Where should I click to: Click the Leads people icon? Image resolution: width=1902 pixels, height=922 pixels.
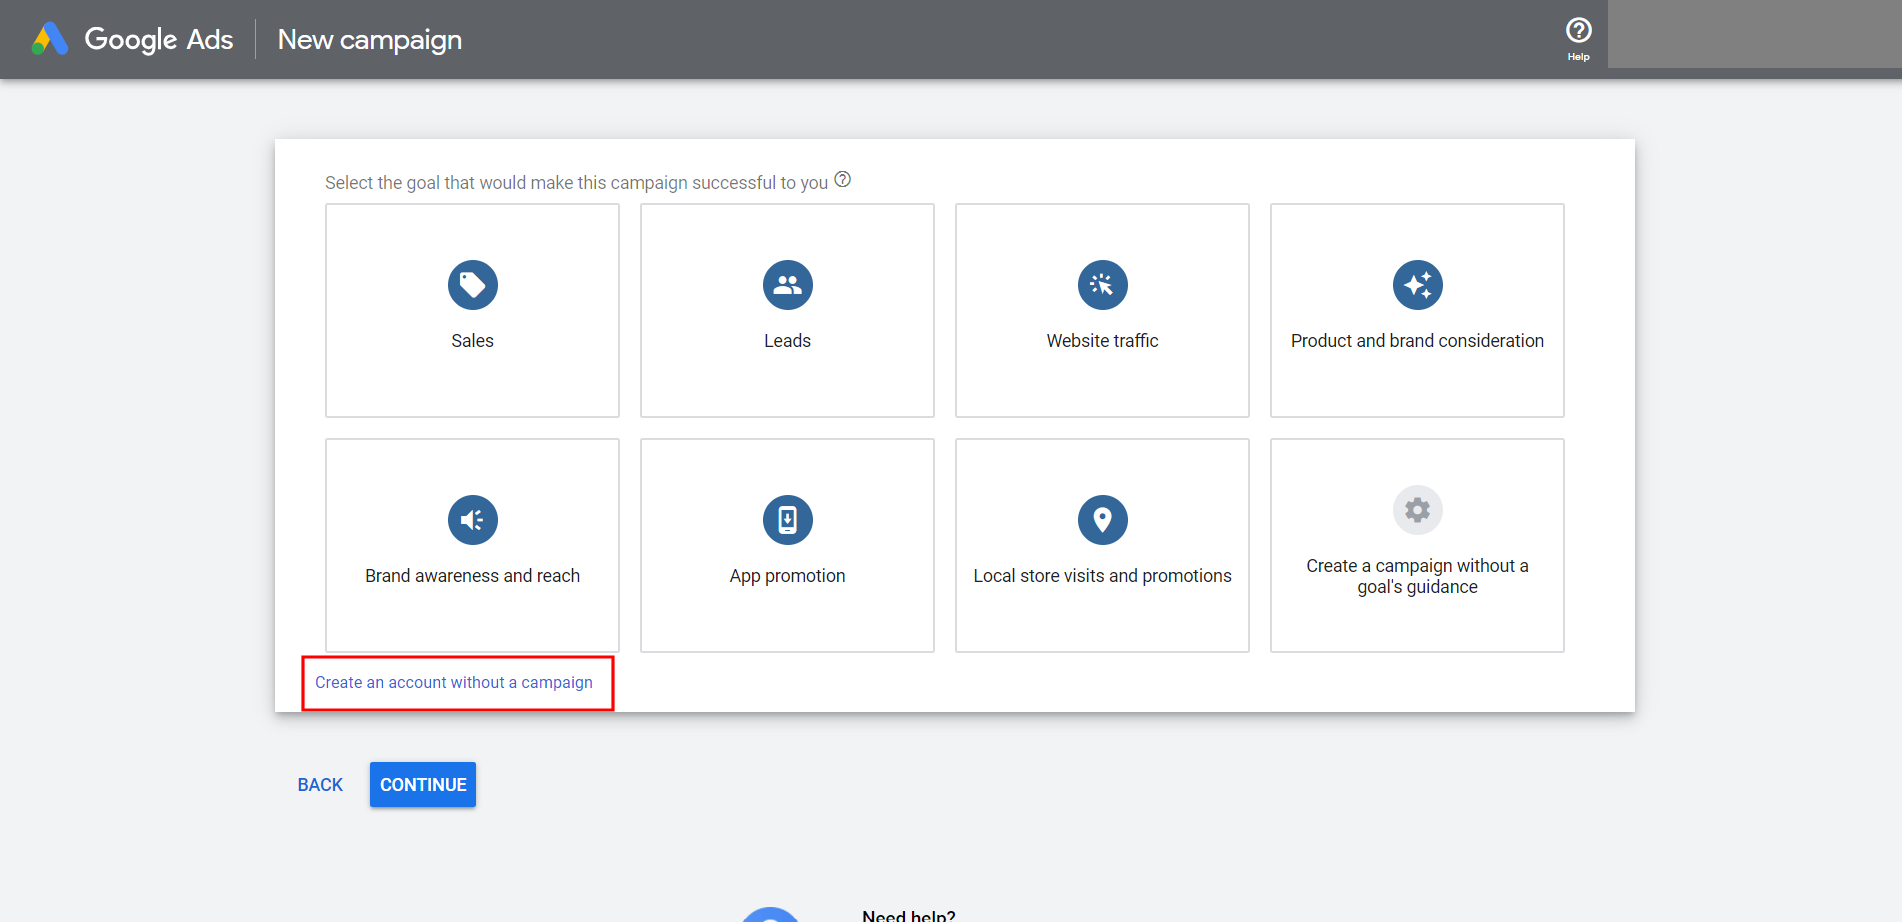[x=788, y=285]
